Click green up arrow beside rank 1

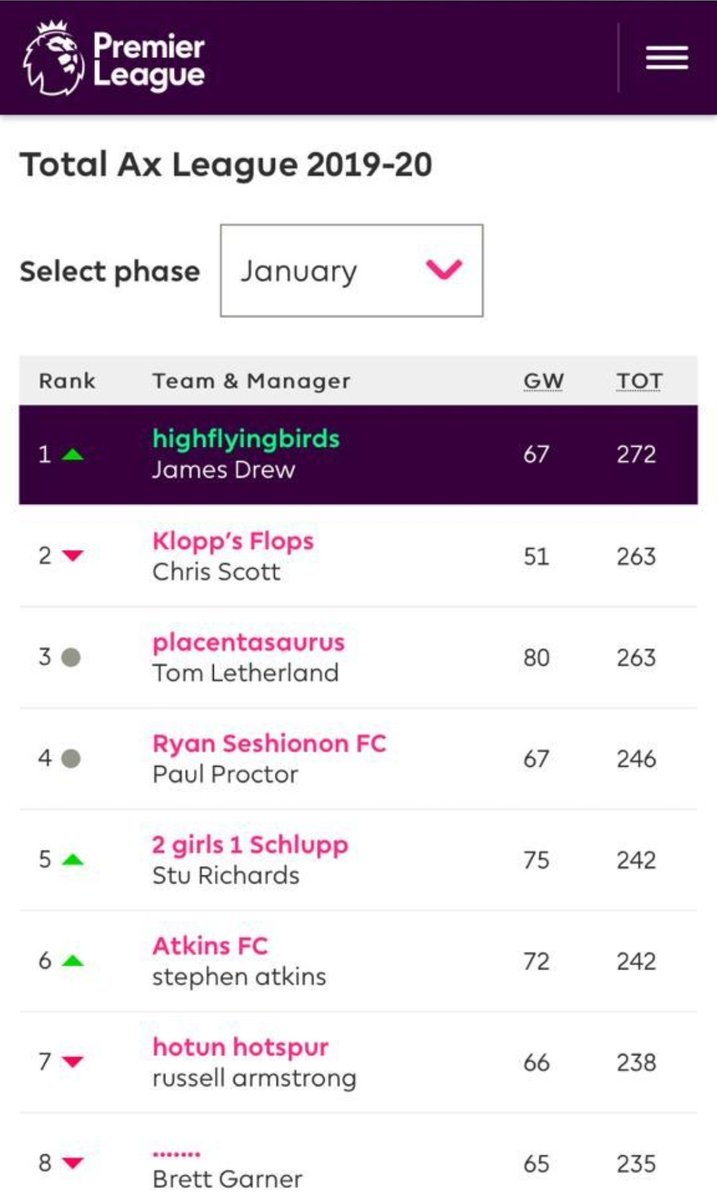click(73, 455)
